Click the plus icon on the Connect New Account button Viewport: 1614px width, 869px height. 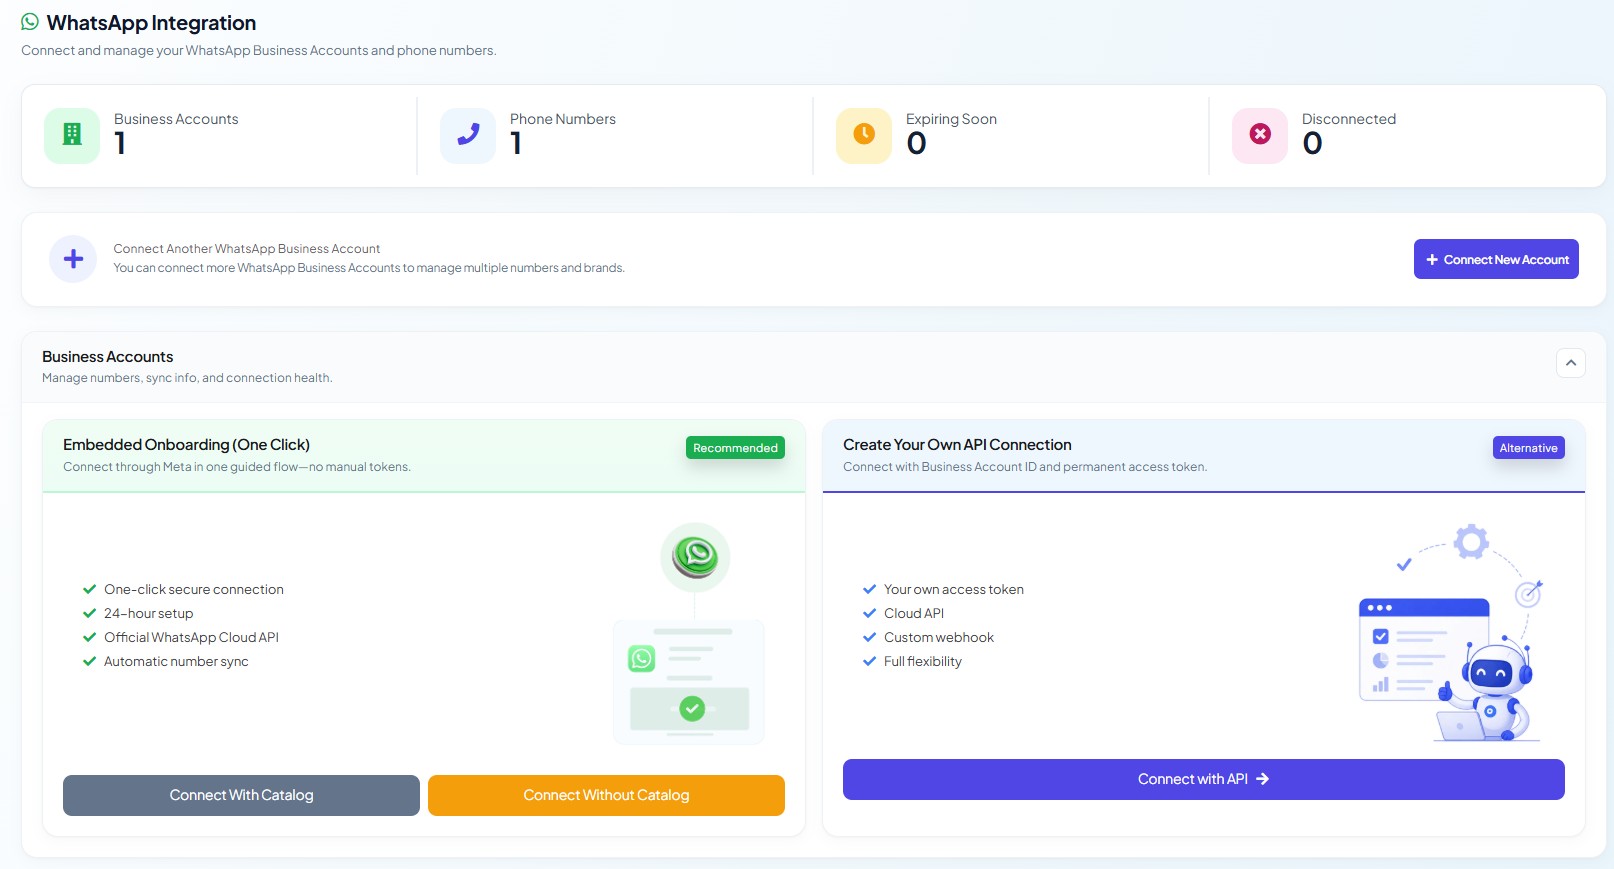coord(1432,260)
